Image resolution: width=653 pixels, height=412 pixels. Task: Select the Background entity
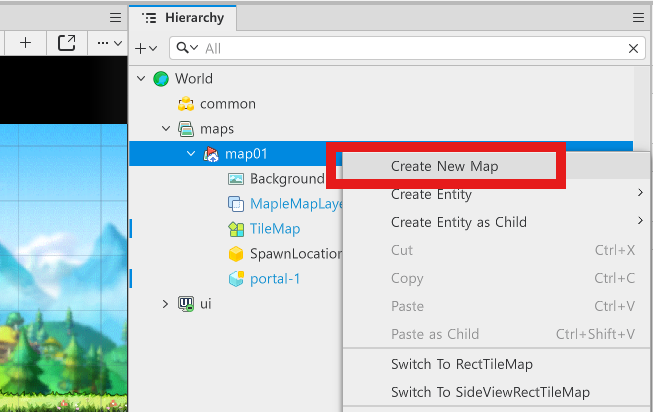coord(287,179)
